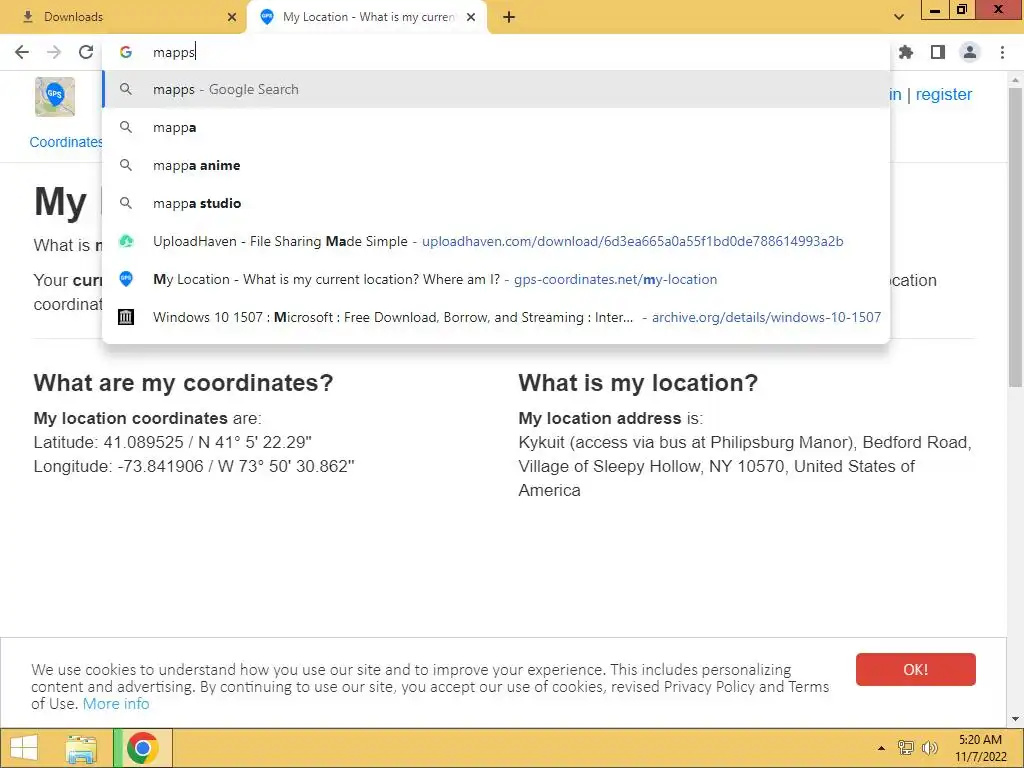This screenshot has width=1024, height=768.
Task: Open the volume speaker tray icon
Action: tap(929, 748)
